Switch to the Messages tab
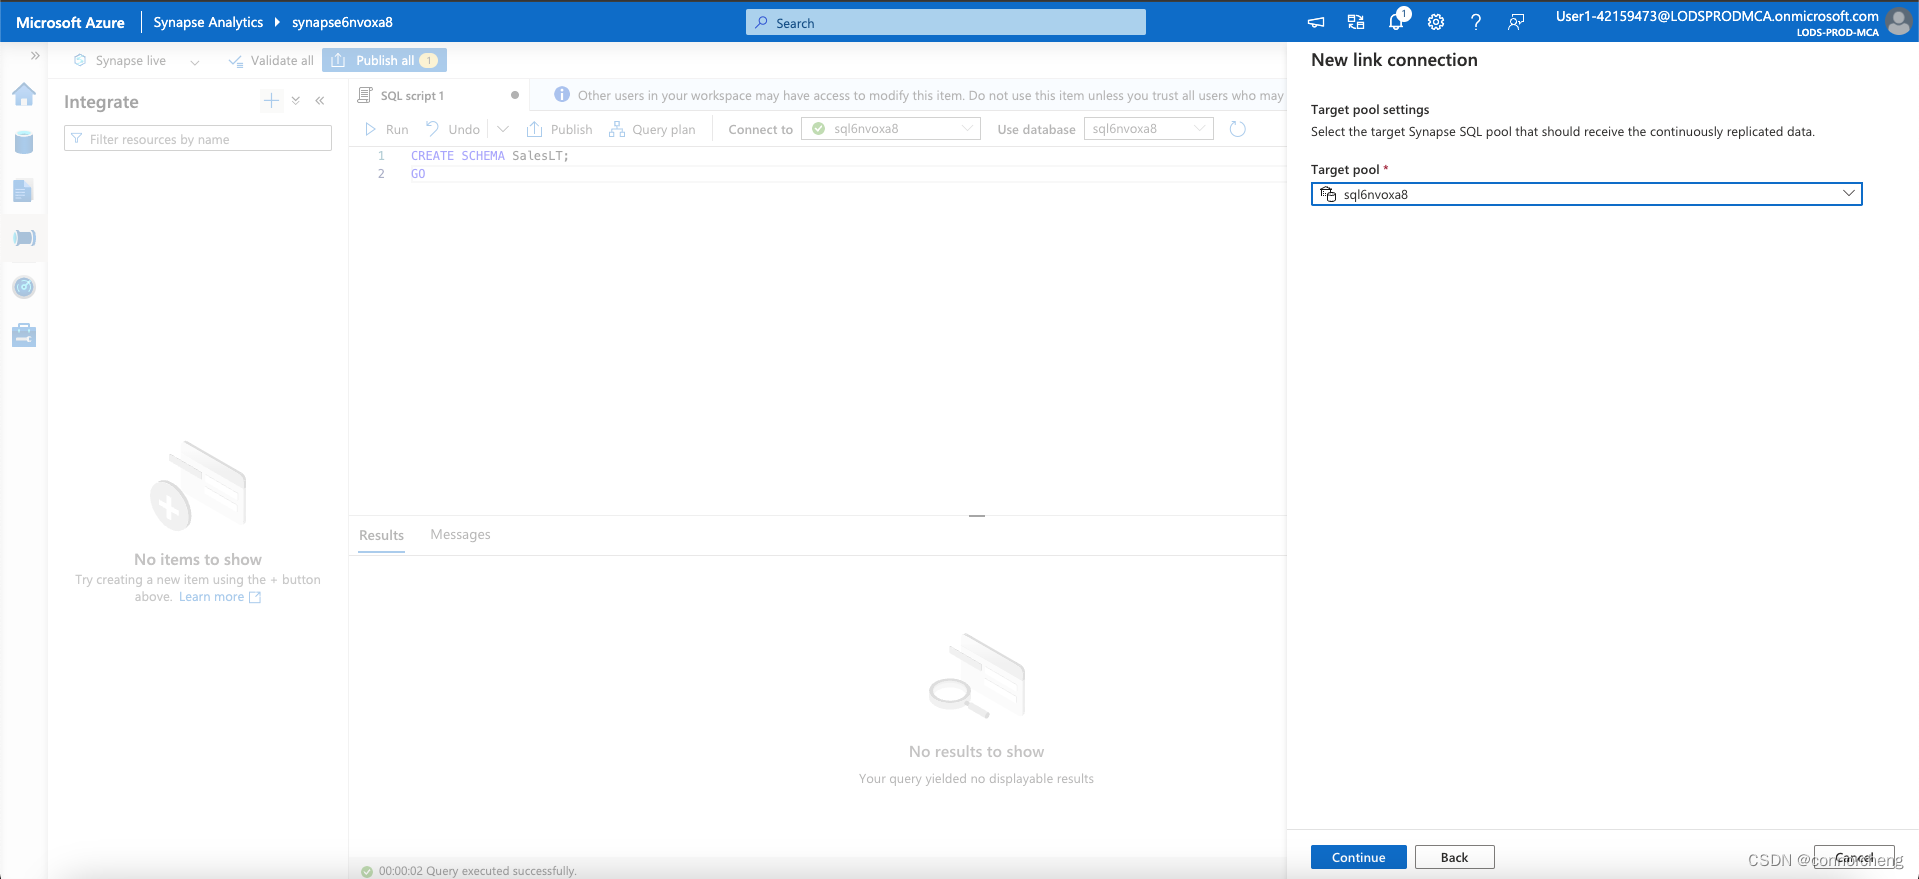Screen dimensions: 1919x879 460,535
